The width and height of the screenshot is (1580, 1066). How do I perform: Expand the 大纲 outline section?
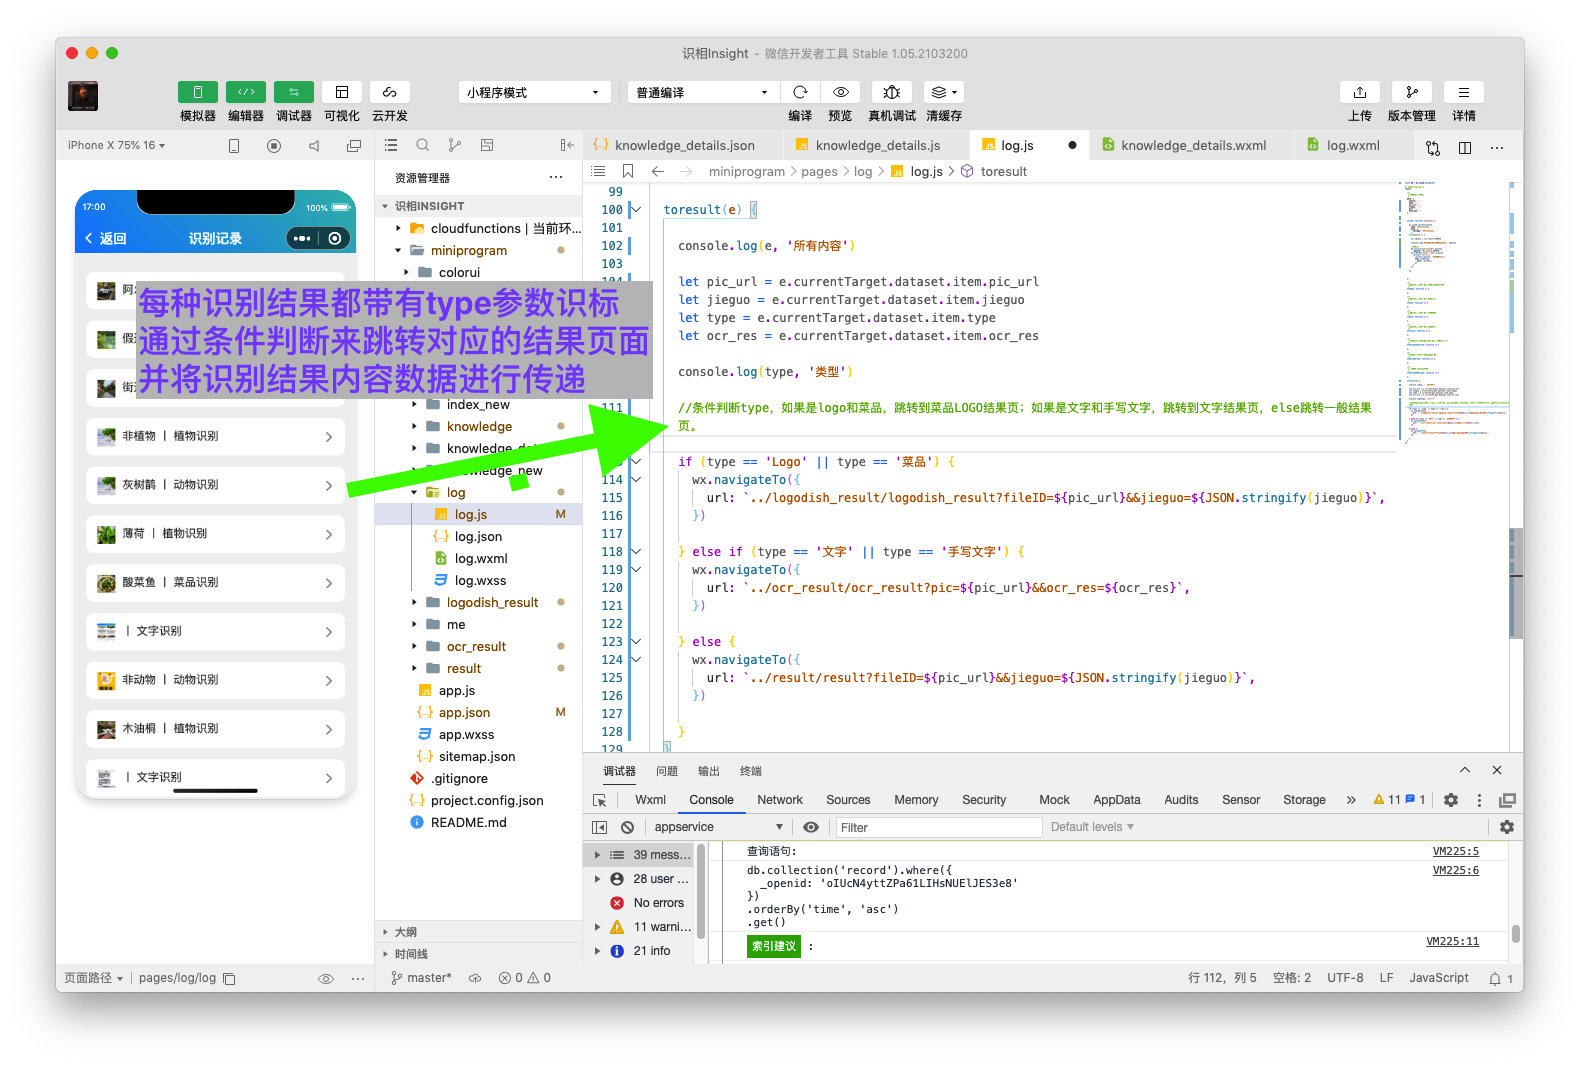(x=478, y=931)
